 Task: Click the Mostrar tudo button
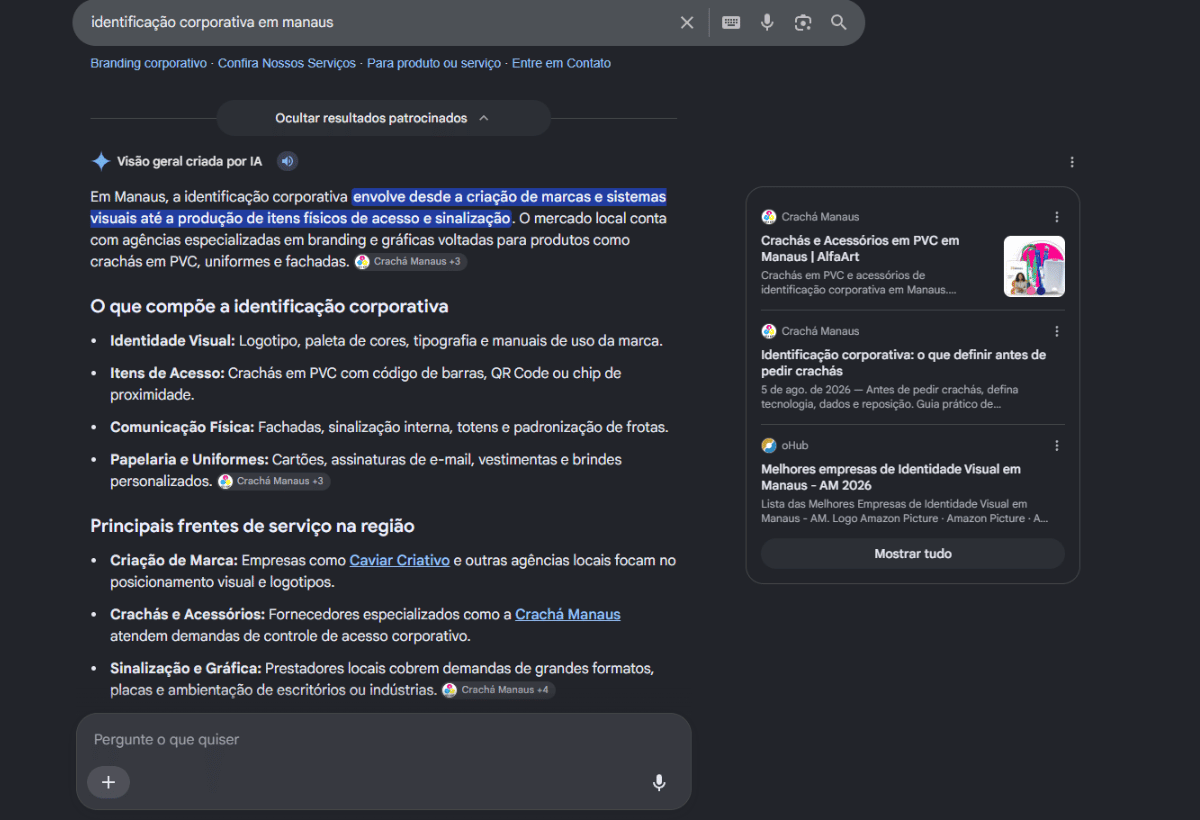(913, 553)
